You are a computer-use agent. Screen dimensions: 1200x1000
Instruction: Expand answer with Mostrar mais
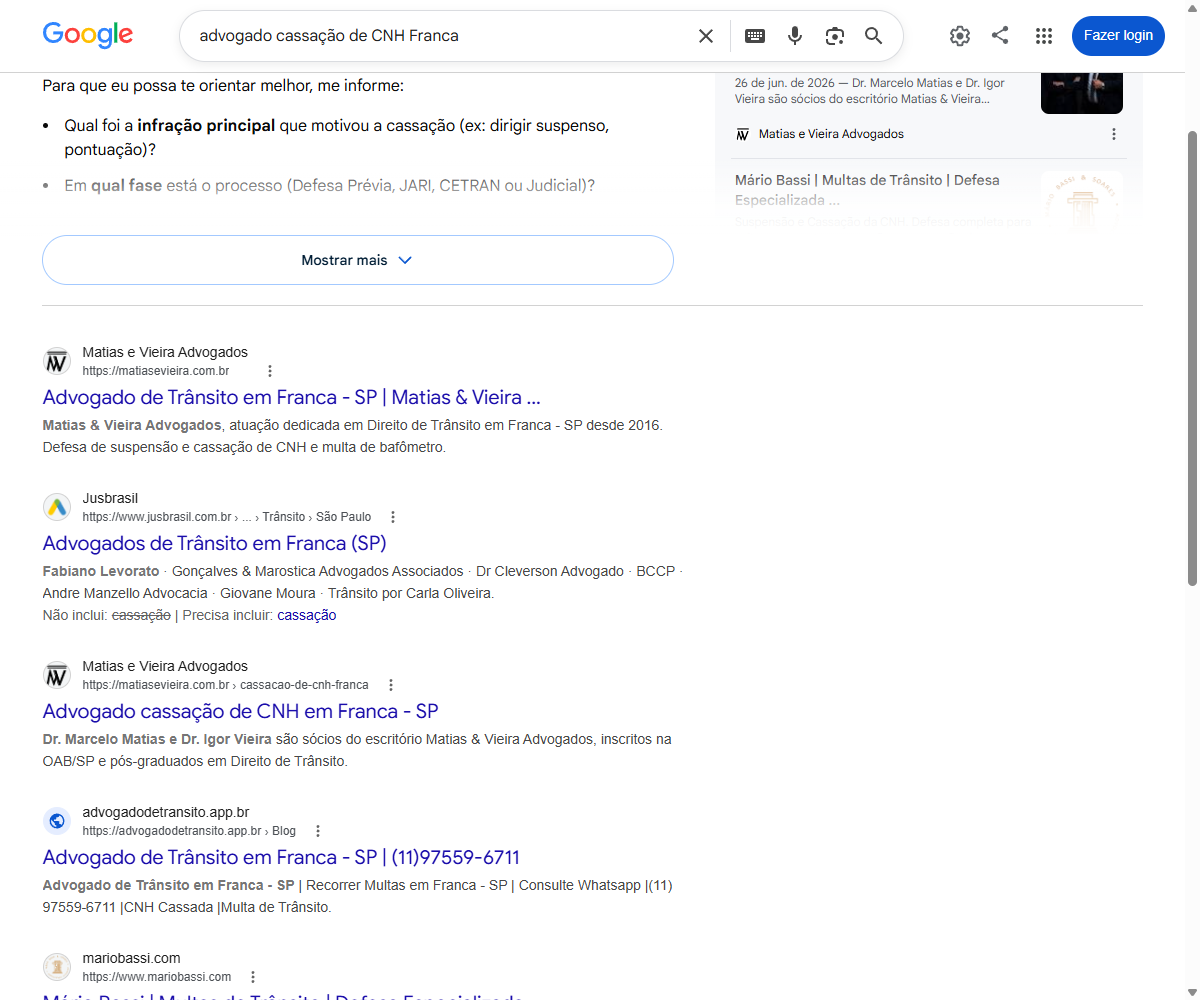pos(357,260)
